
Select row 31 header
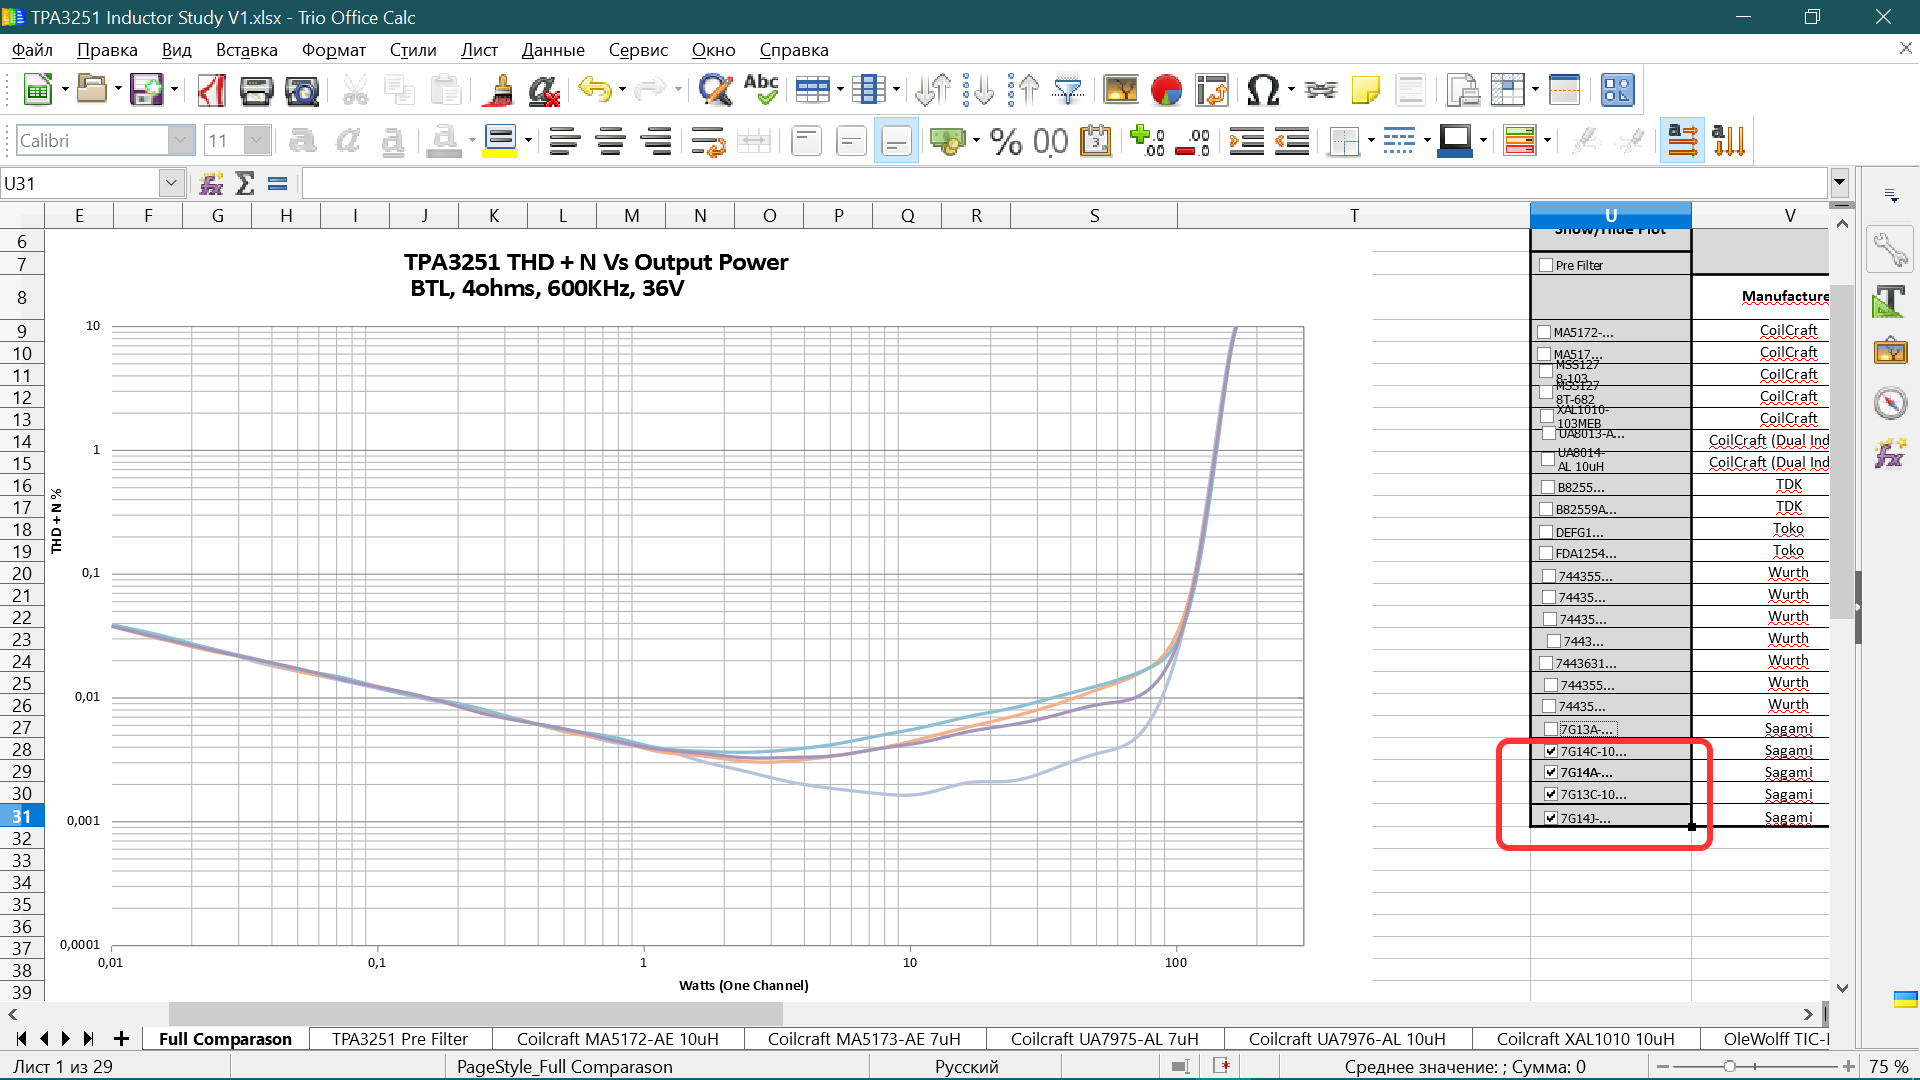(22, 816)
